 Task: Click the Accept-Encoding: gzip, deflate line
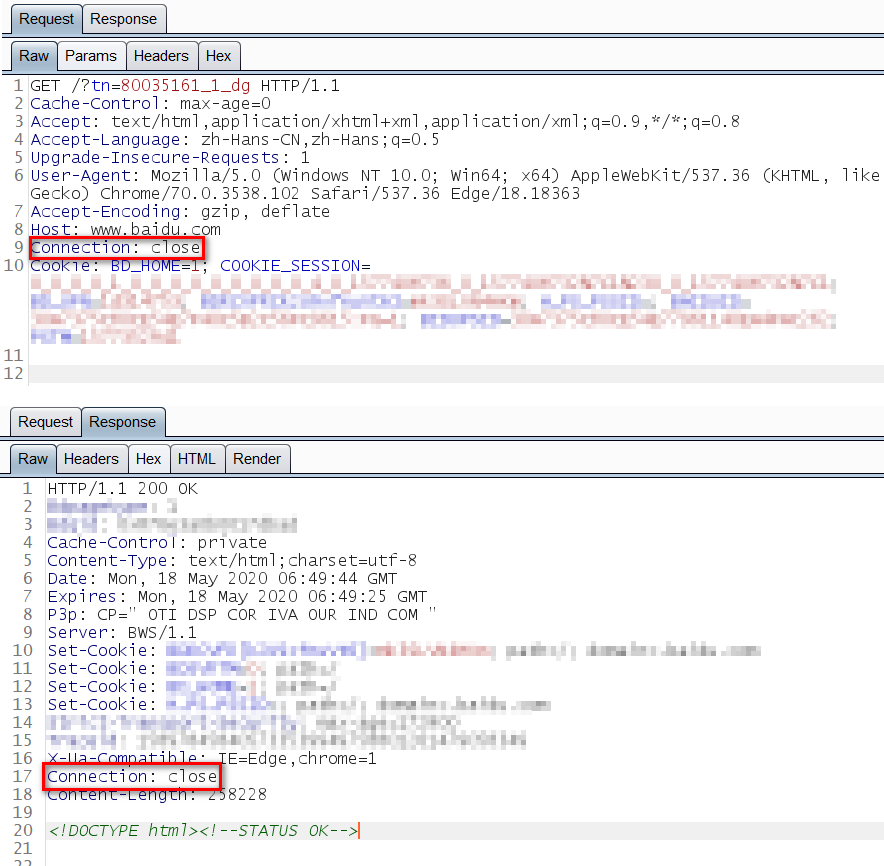180,212
